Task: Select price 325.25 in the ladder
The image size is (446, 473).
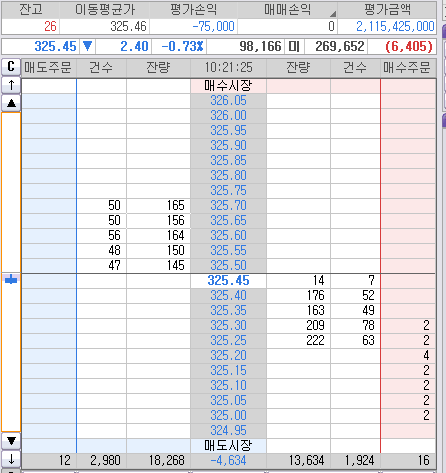Action: [228, 341]
